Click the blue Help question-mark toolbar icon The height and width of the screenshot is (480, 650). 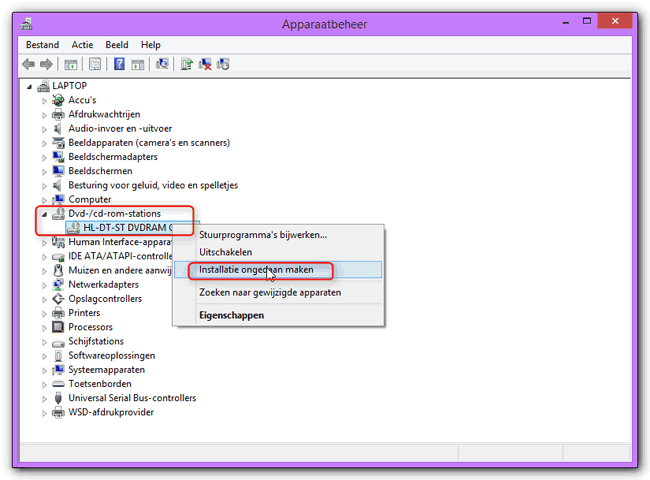click(x=119, y=64)
